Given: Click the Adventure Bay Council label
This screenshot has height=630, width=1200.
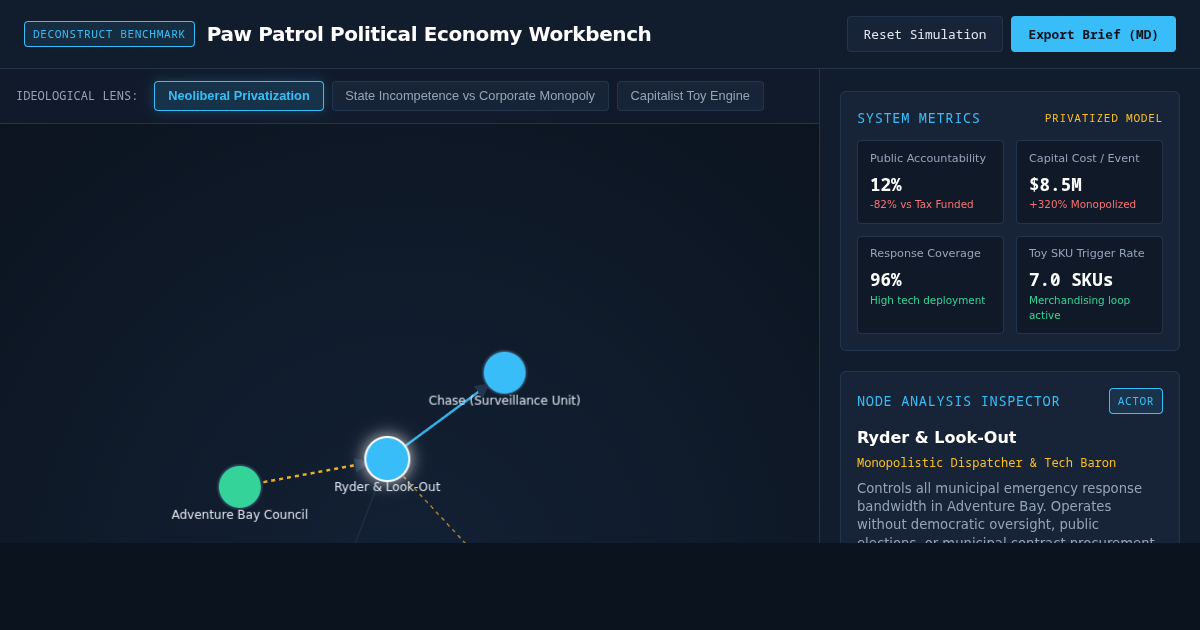Looking at the screenshot, I should tap(240, 515).
